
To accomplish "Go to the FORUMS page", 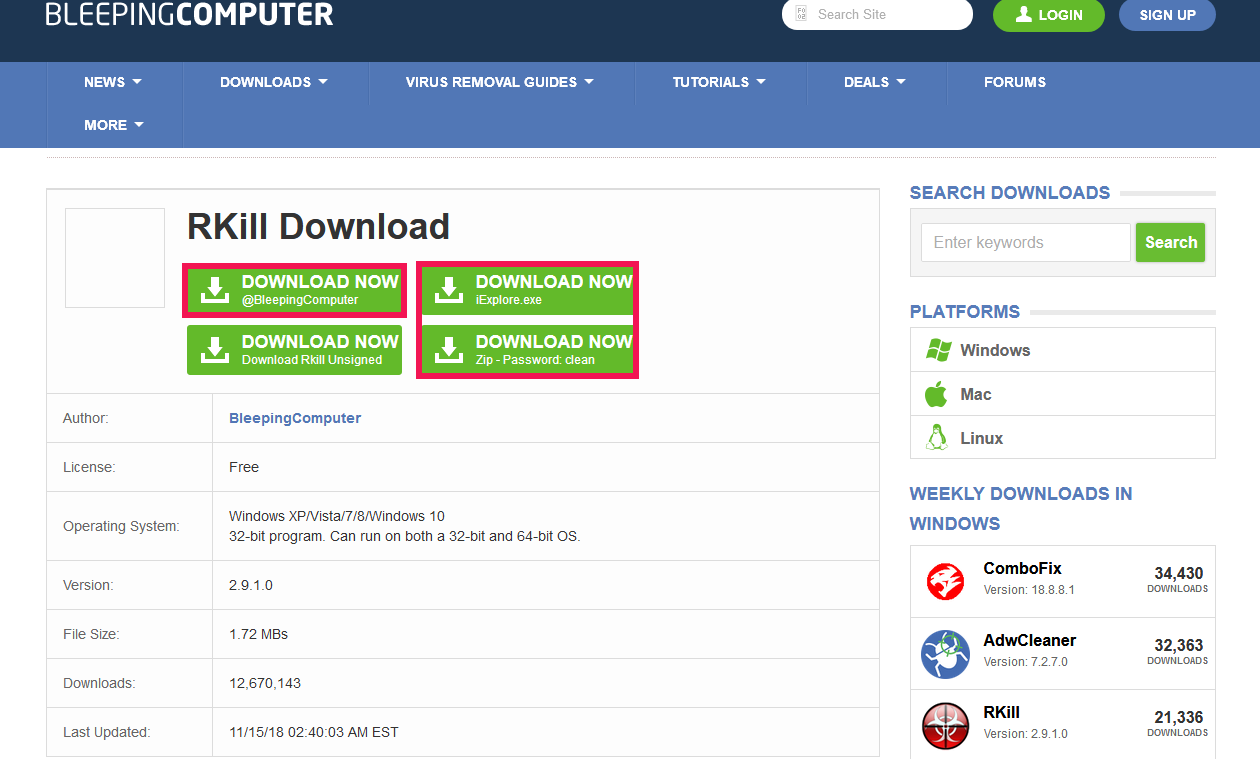I will (x=1015, y=82).
